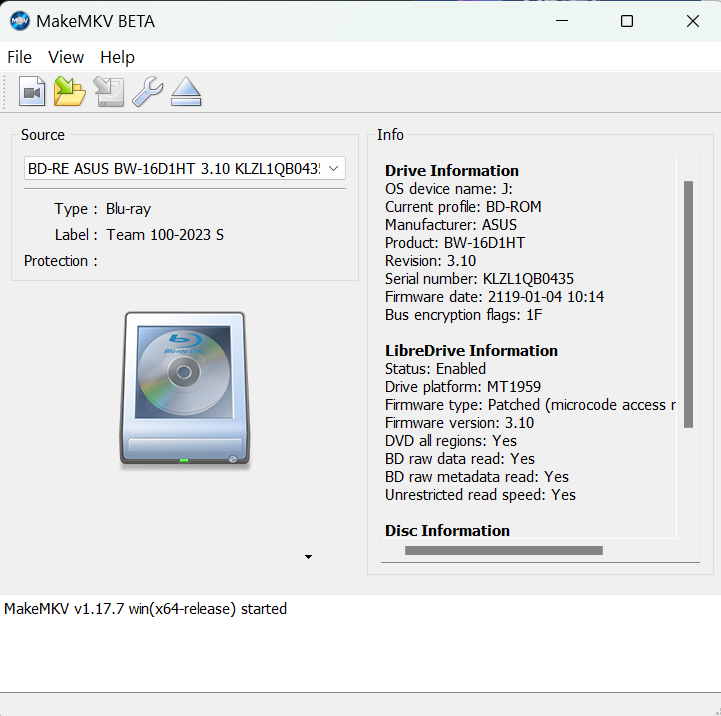
Task: Click the 'Team 100-2023 S' disc label value
Action: tap(165, 235)
